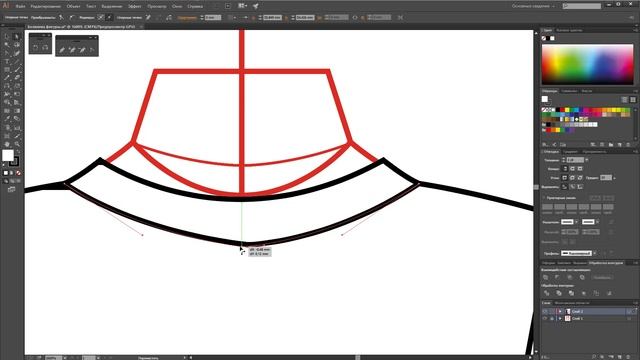Click the Expand button in Pathfinder panel
This screenshot has width=640, height=360.
(602, 278)
